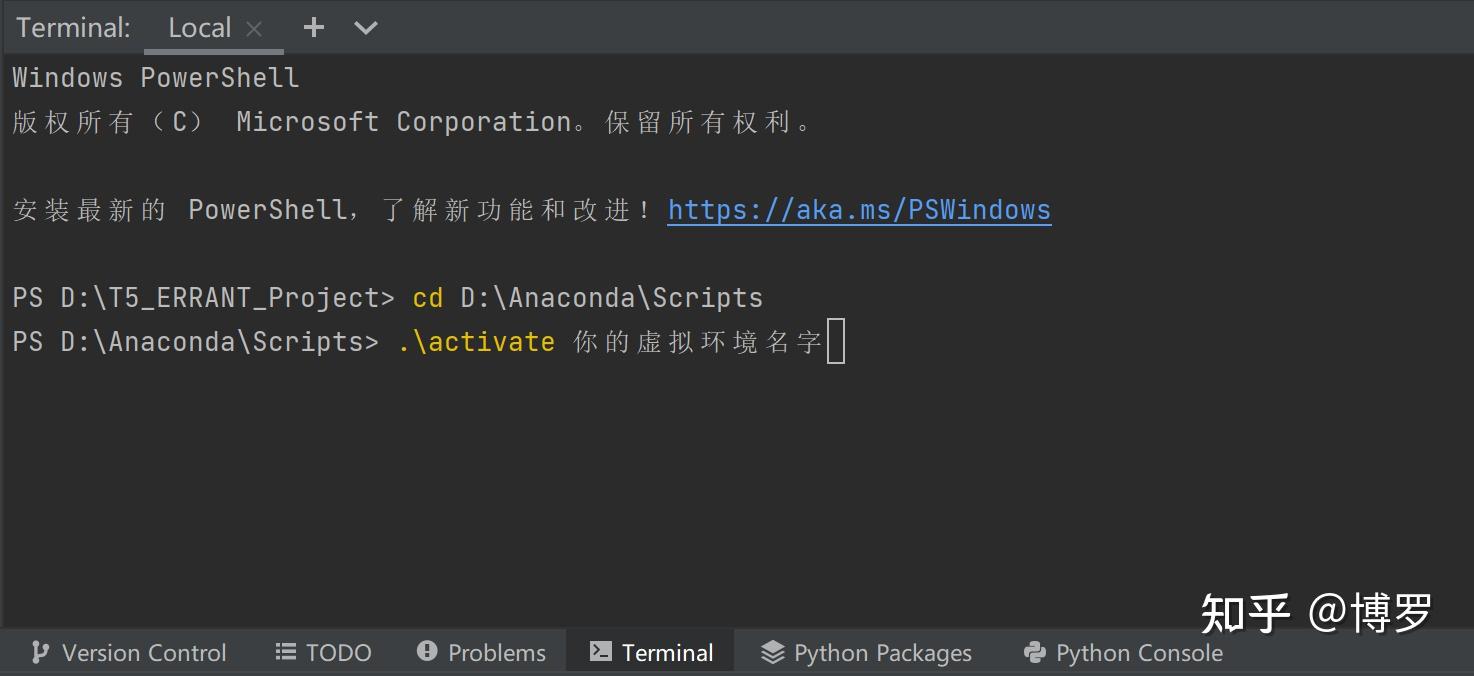Click the "cd" command in the first prompt line
Image resolution: width=1474 pixels, height=676 pixels.
coord(427,298)
